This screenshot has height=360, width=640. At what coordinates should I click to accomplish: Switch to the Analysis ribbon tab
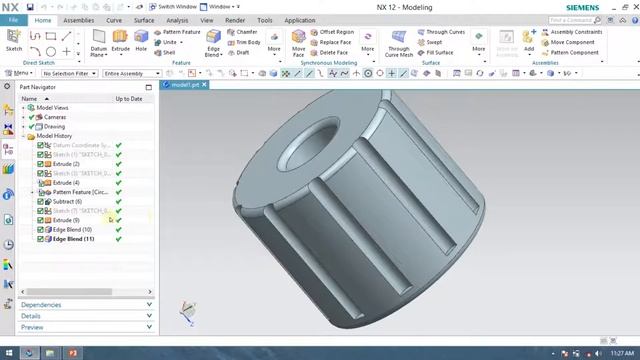[177, 20]
